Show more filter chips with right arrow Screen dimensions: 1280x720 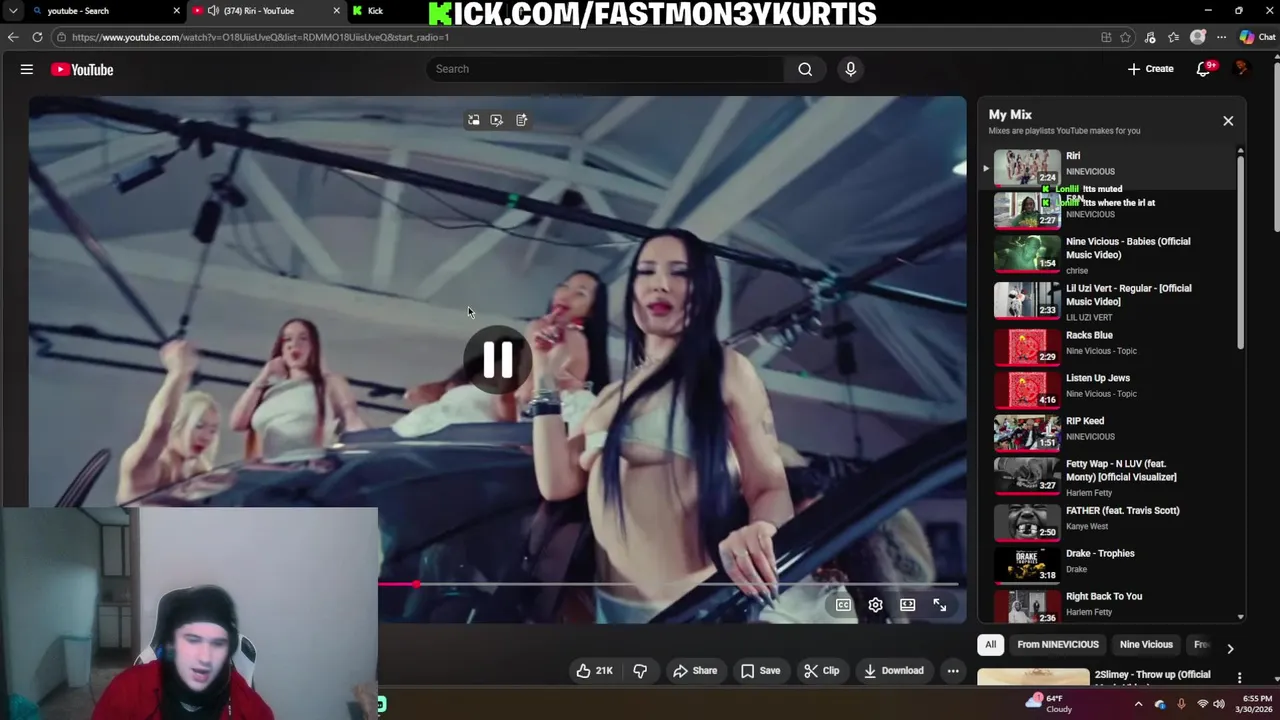(1230, 648)
